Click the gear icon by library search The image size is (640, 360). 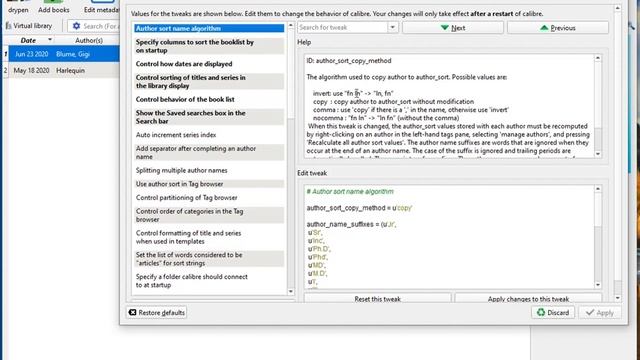[76, 26]
